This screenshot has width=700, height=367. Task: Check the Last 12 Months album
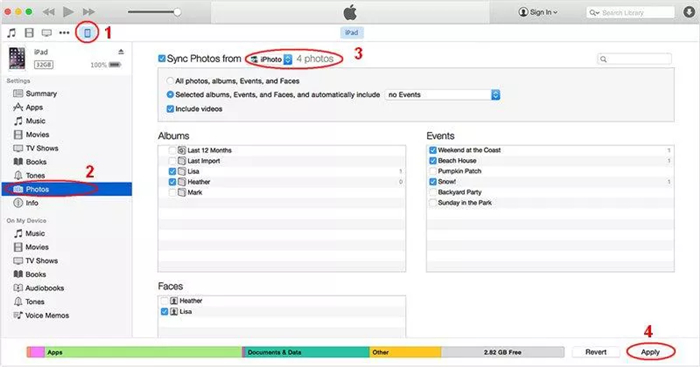point(172,150)
